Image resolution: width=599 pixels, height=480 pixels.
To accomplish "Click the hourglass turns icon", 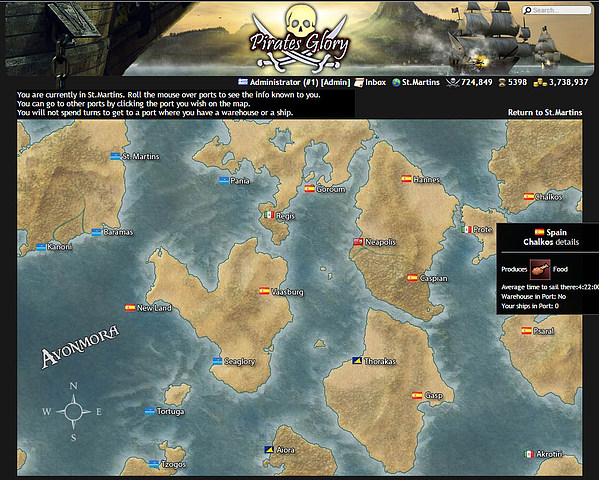I will (502, 82).
